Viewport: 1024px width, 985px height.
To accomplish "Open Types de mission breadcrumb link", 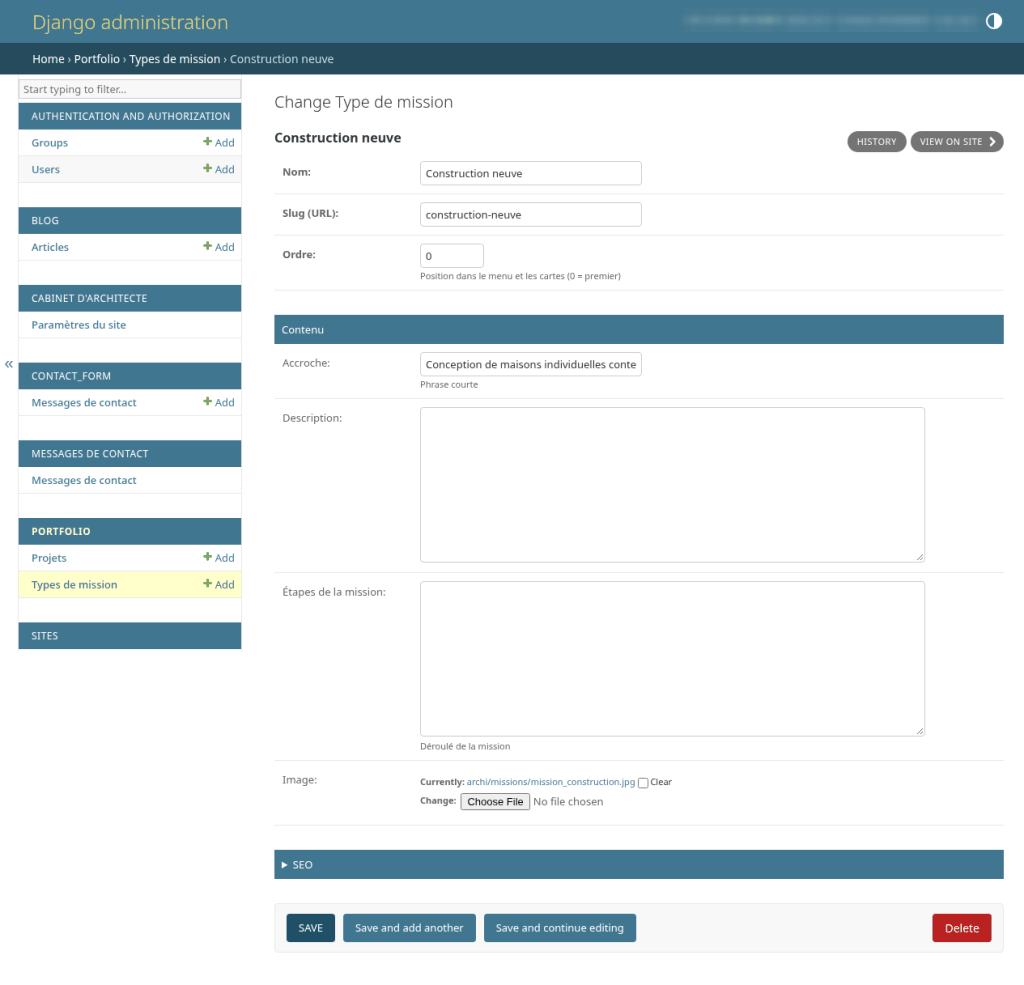I will click(x=174, y=59).
